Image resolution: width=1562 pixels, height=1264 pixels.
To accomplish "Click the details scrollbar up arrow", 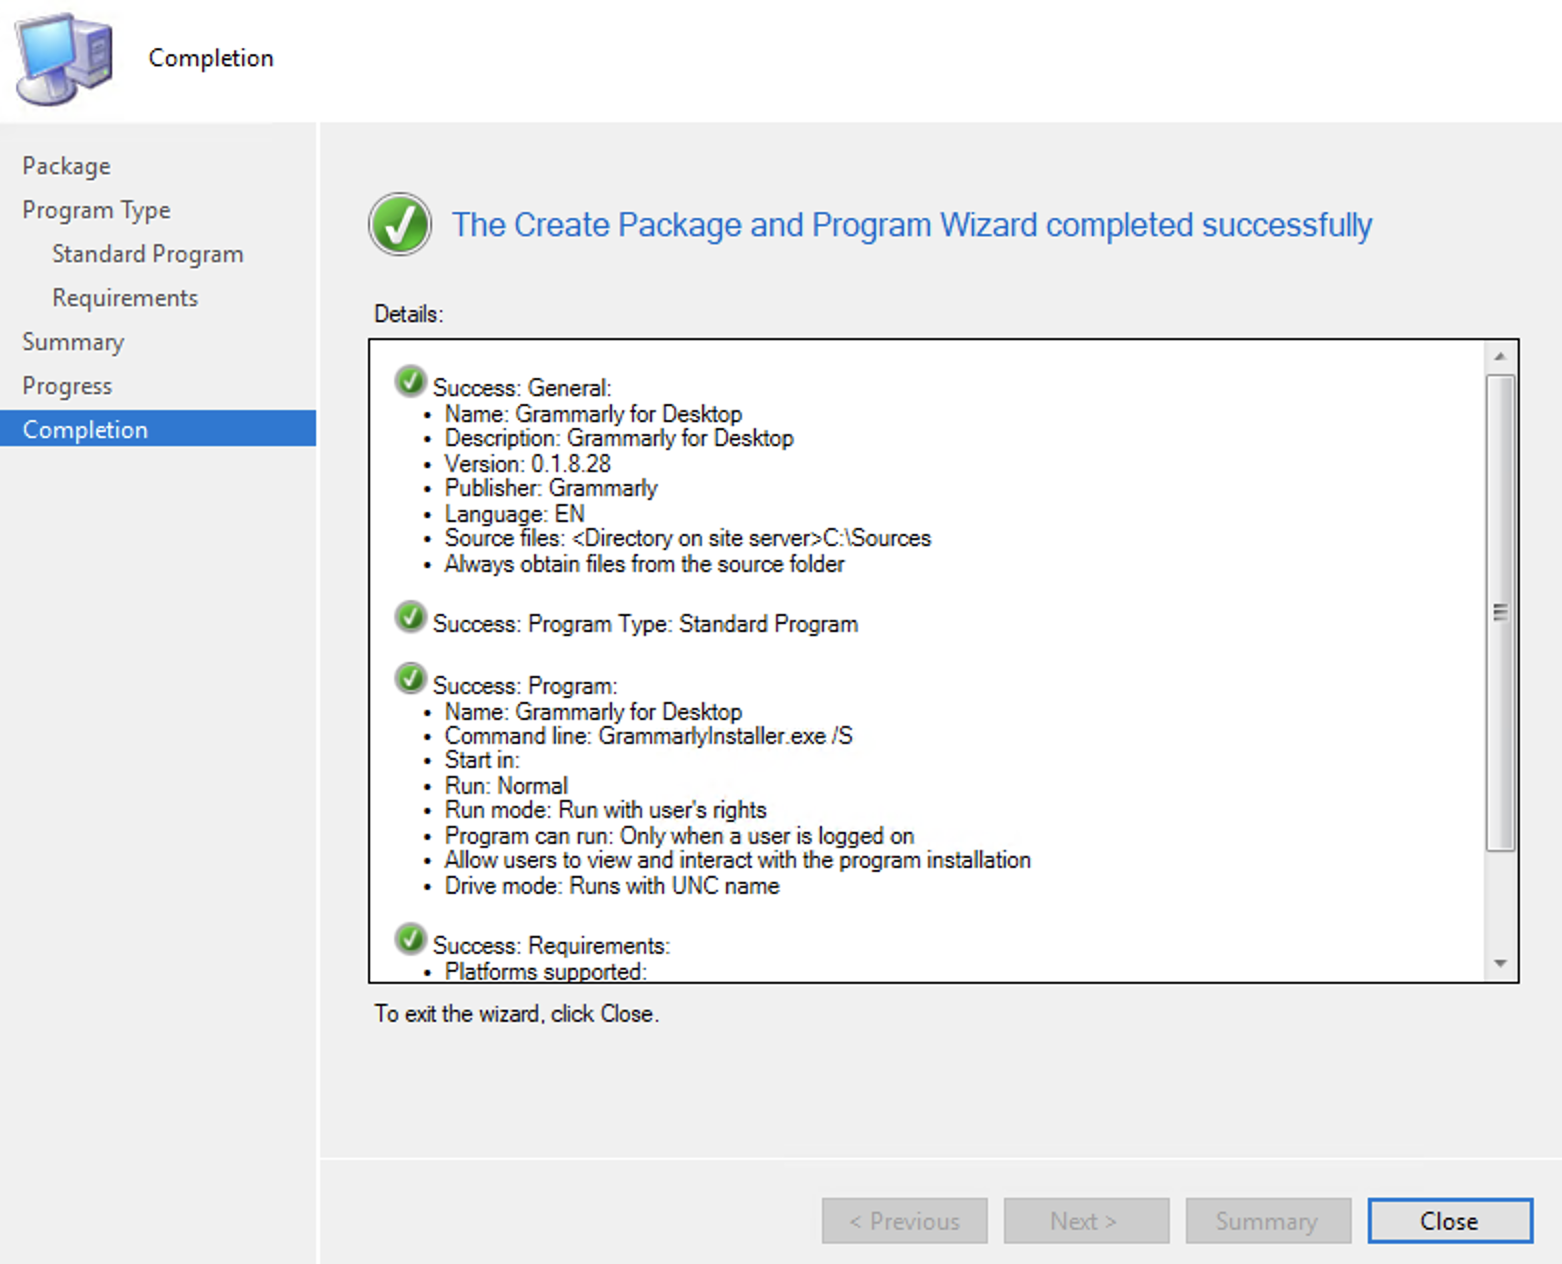I will click(x=1500, y=357).
